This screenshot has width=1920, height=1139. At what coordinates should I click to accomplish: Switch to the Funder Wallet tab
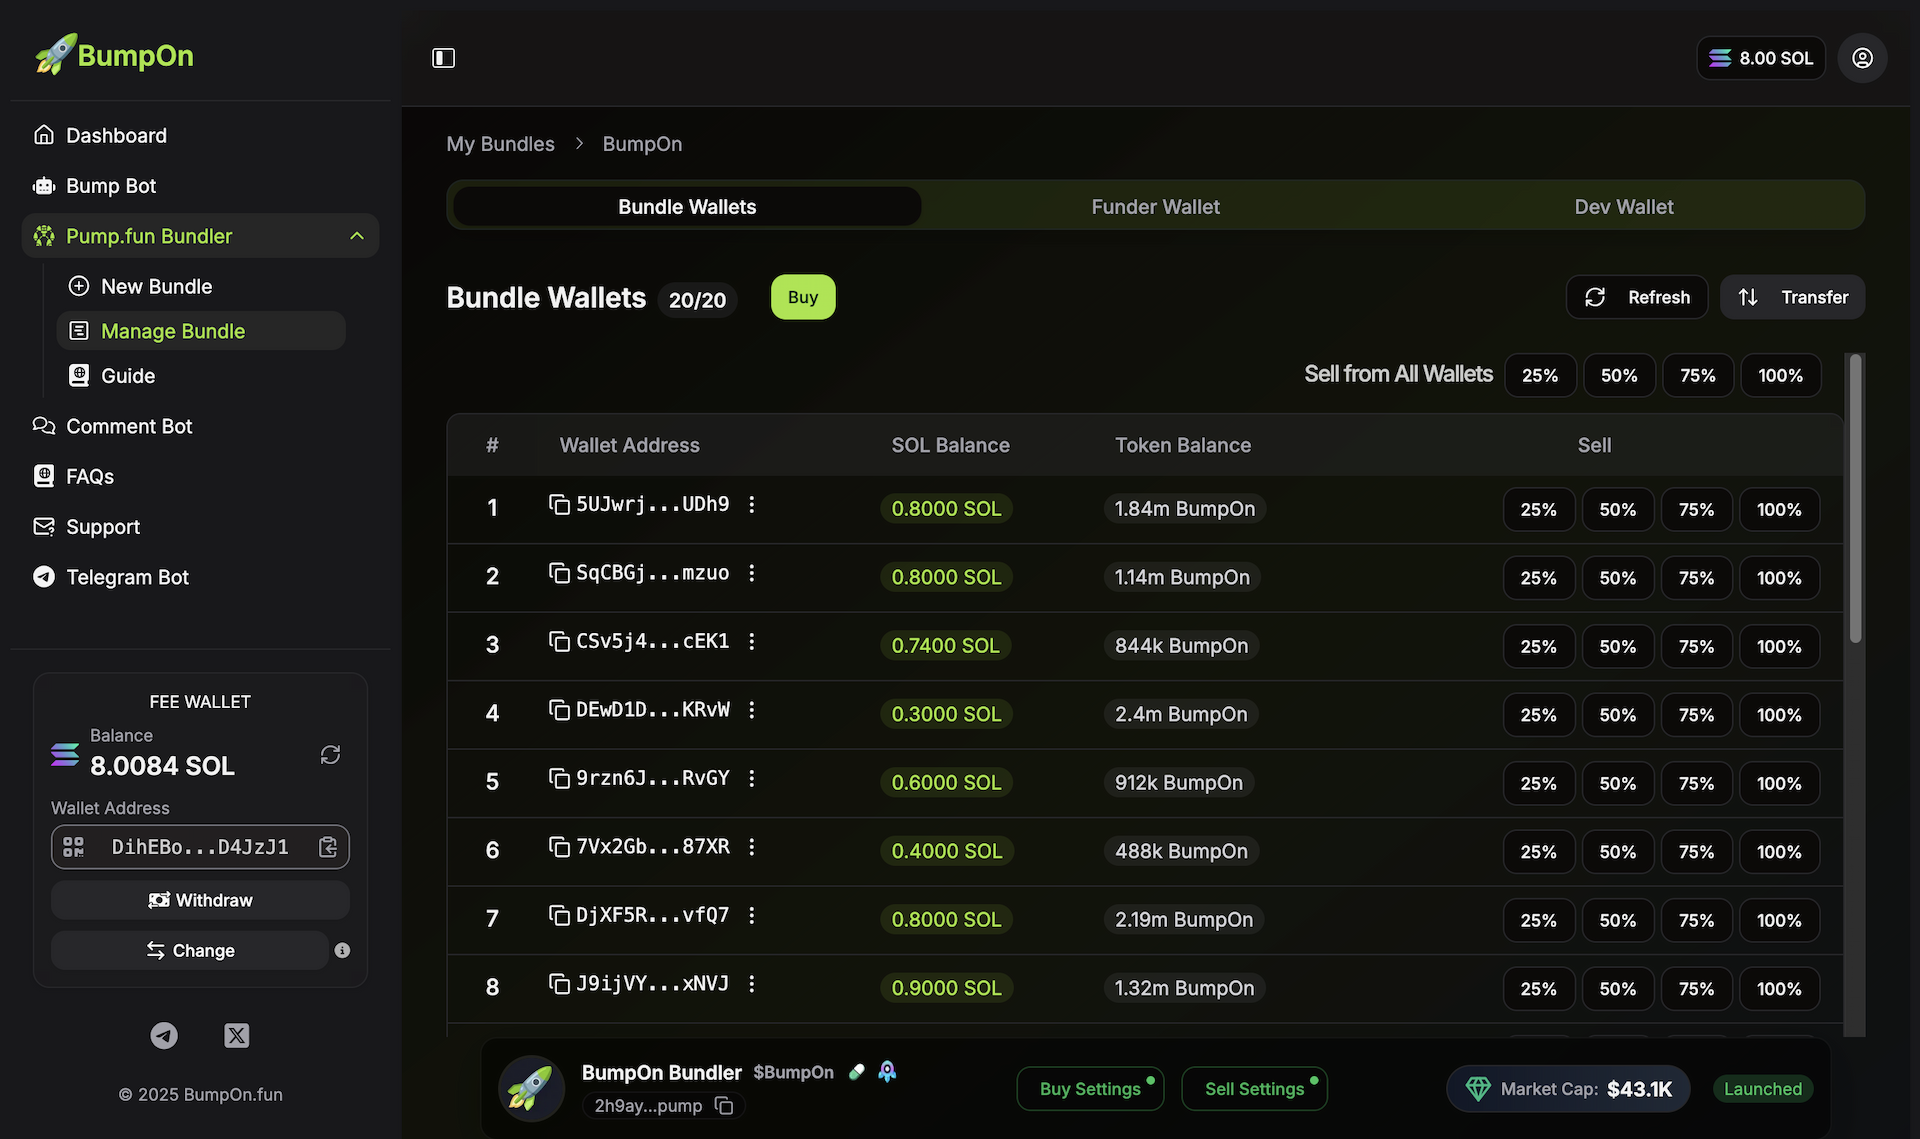tap(1155, 206)
